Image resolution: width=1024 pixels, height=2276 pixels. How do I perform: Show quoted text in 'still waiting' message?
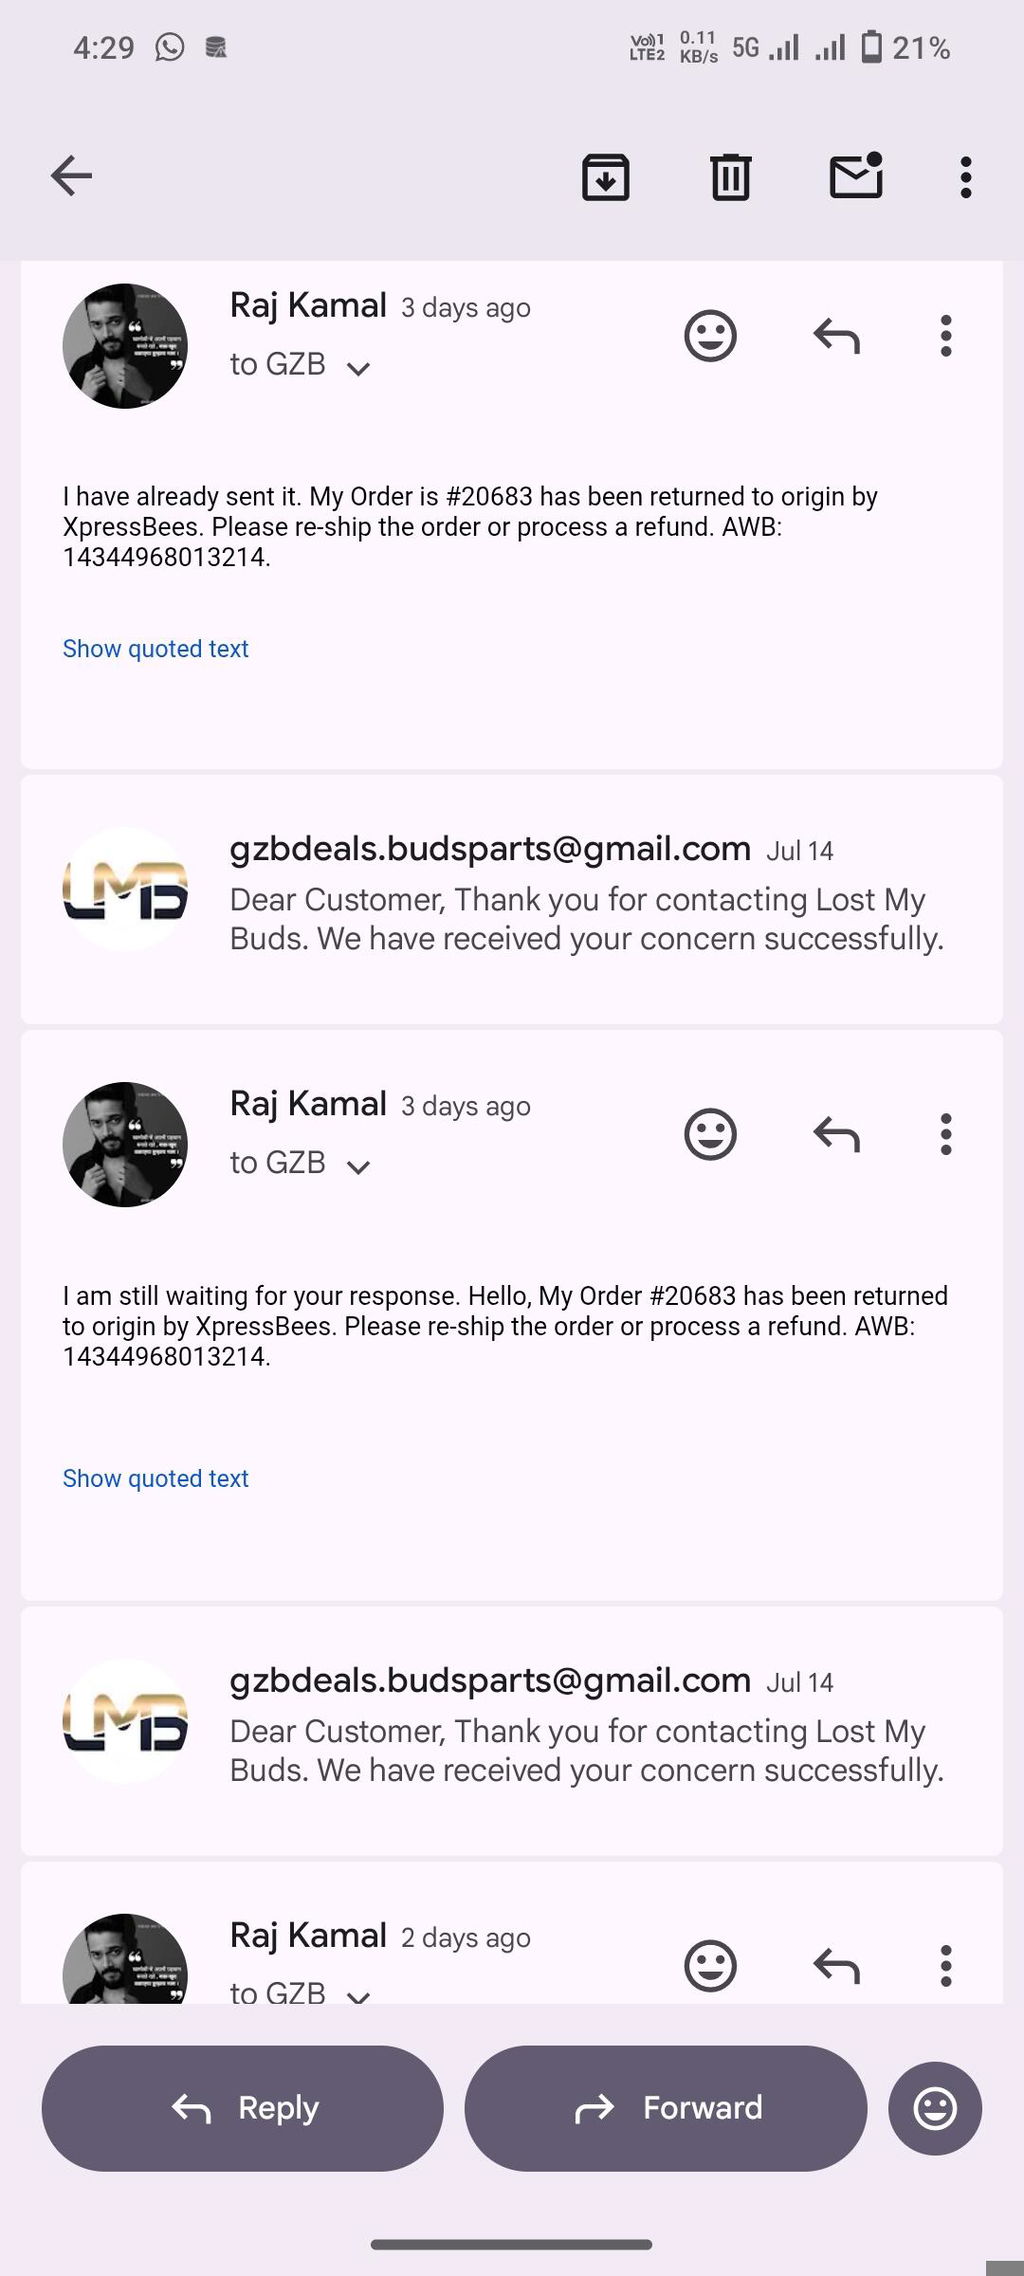point(156,1478)
